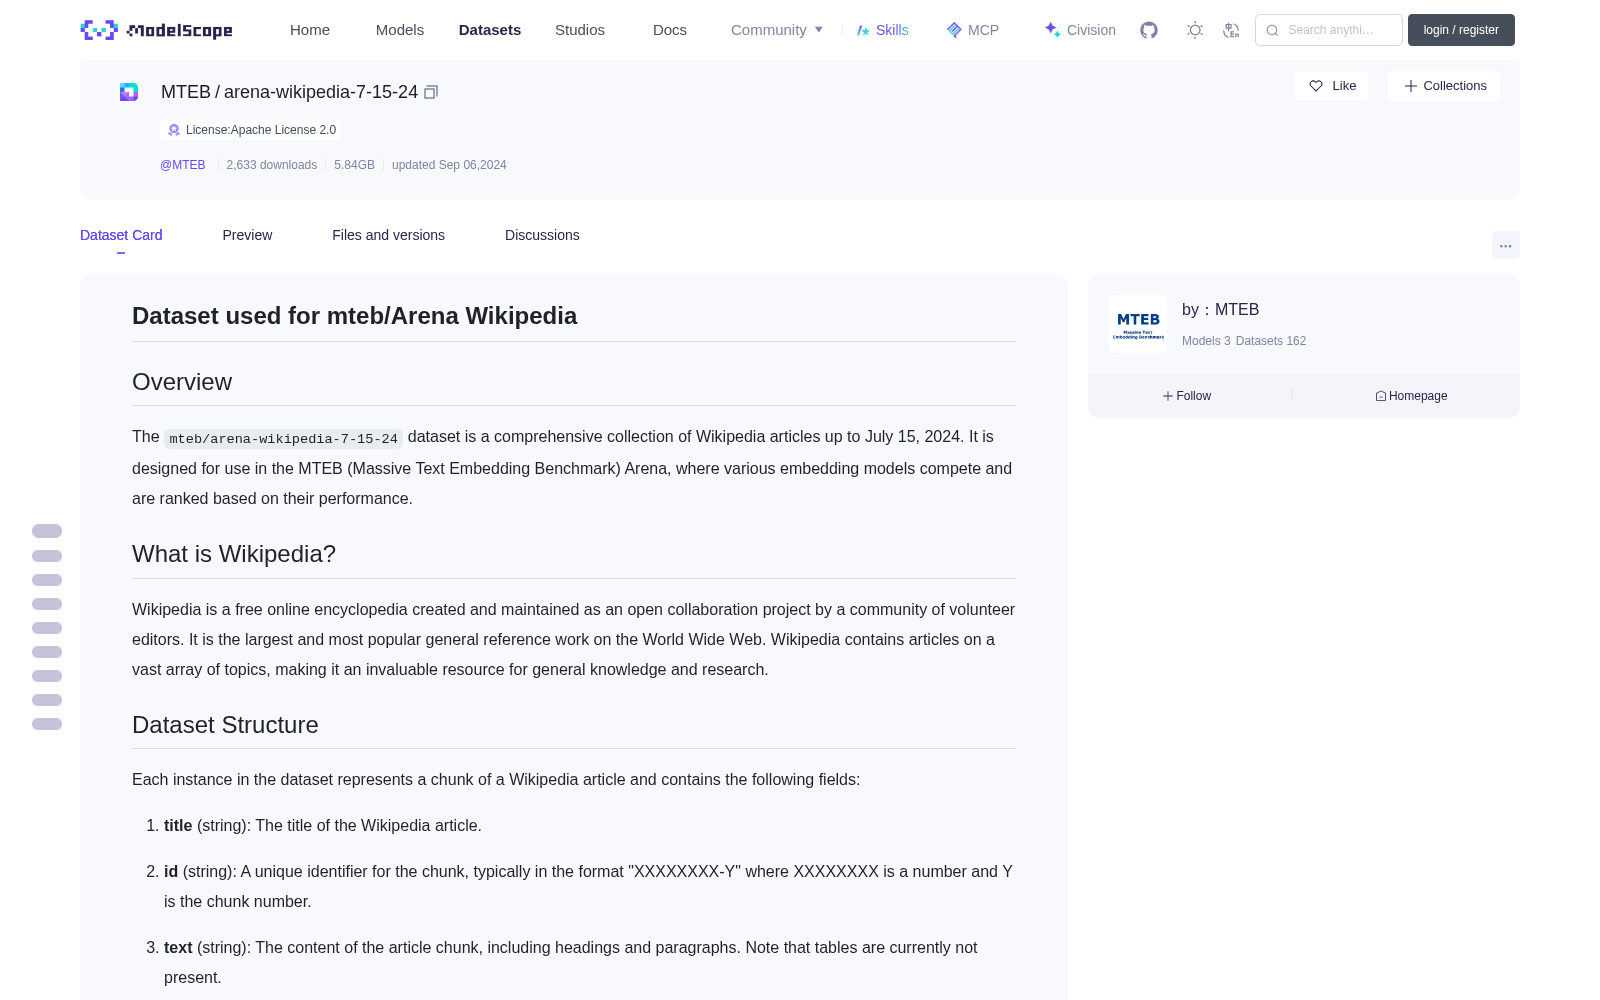Click the mteb/arena-wikipedia-7-15-24 inline code
Viewport: 1600px width, 1000px height.
pyautogui.click(x=284, y=438)
